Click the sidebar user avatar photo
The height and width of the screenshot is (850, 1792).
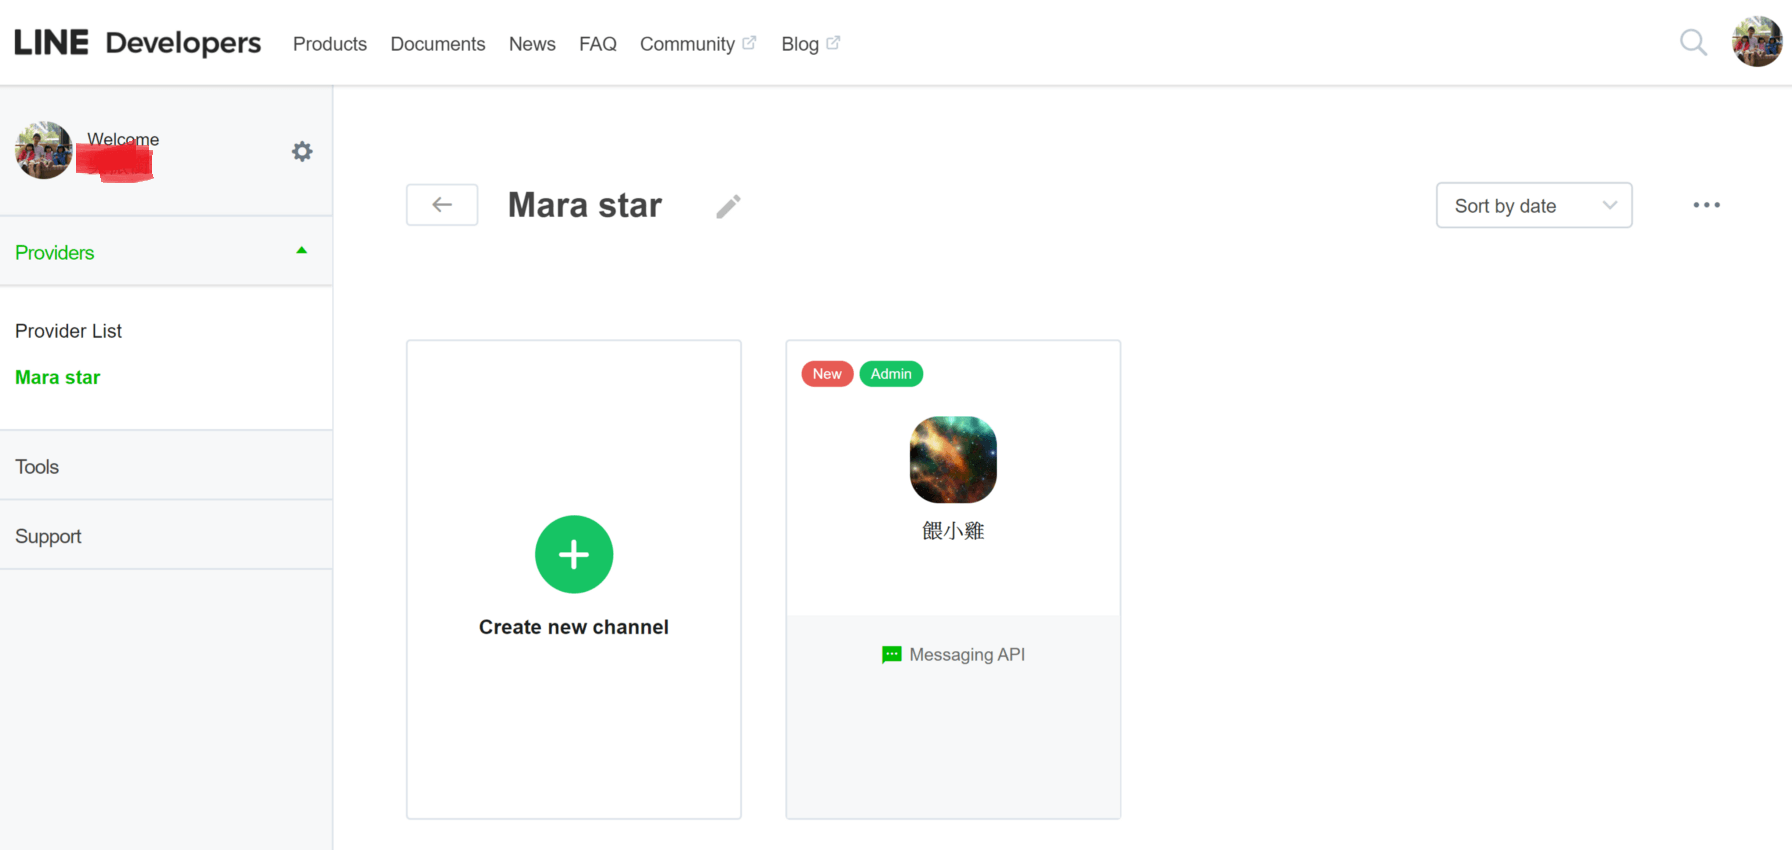tap(44, 150)
